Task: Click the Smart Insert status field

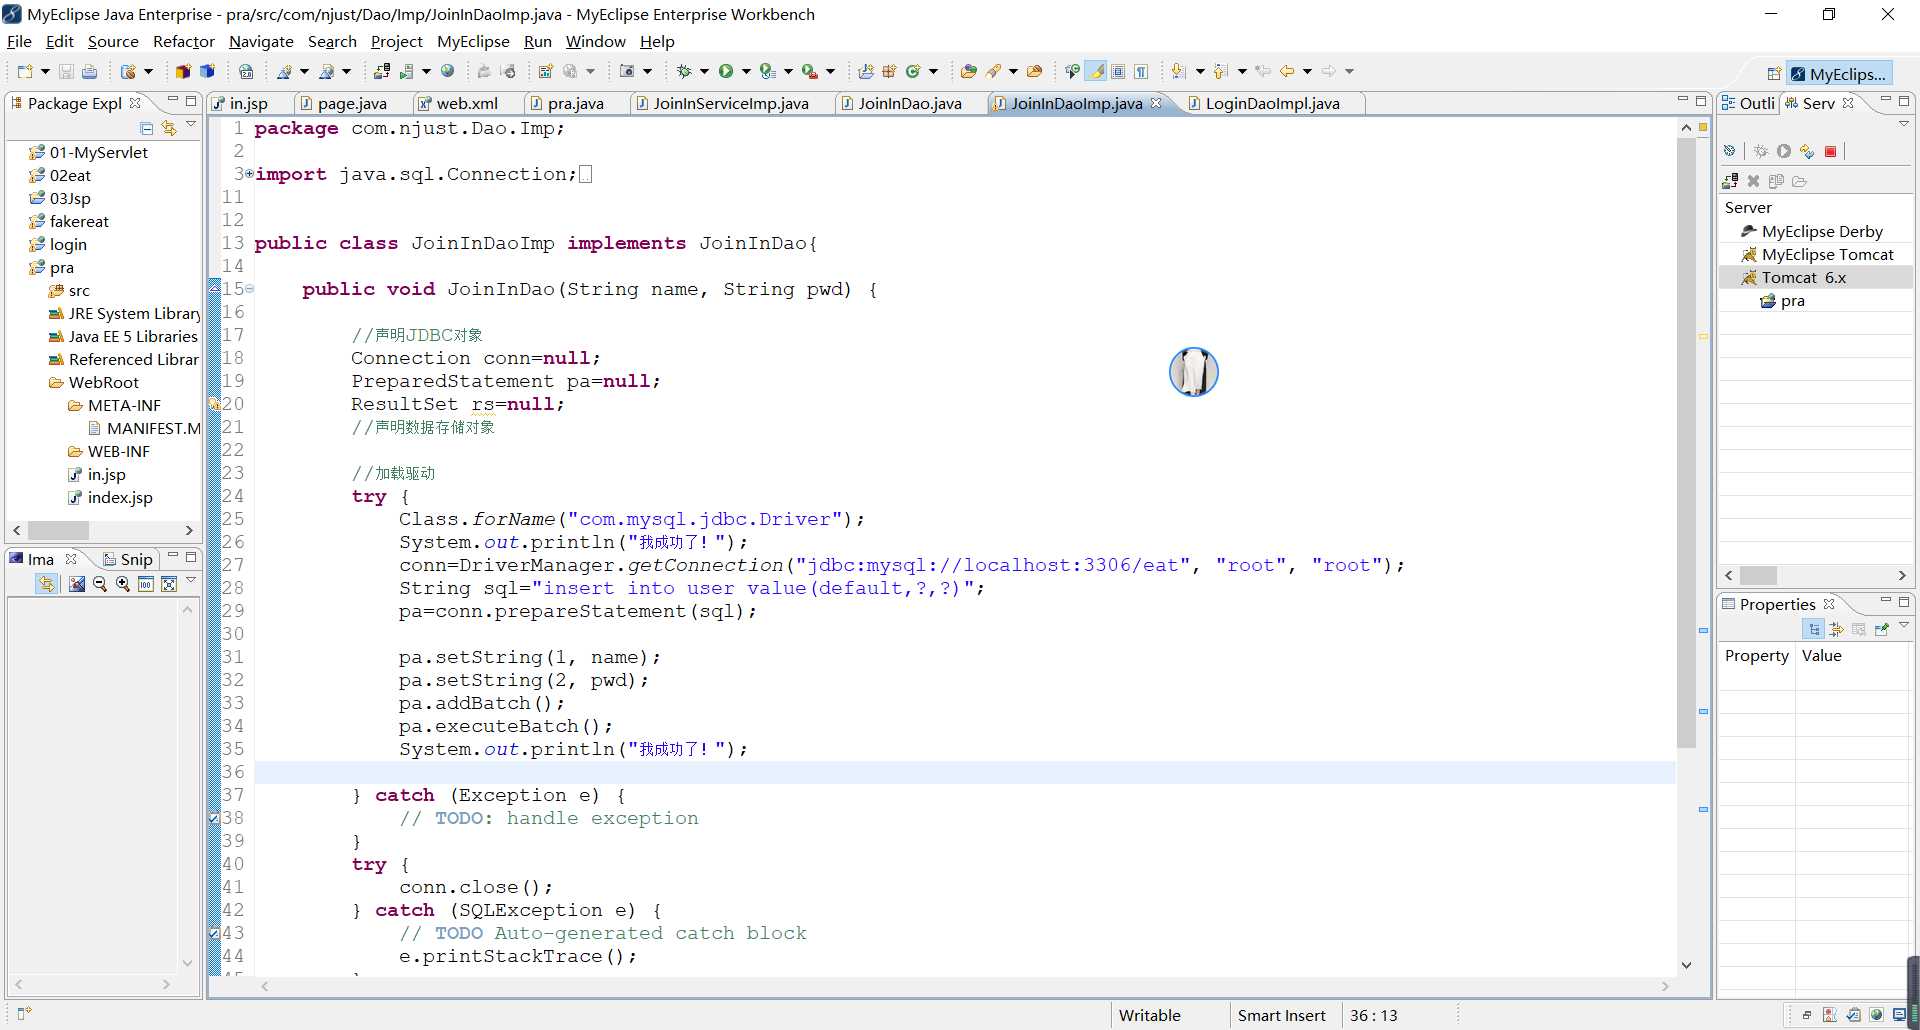Action: click(1281, 1015)
